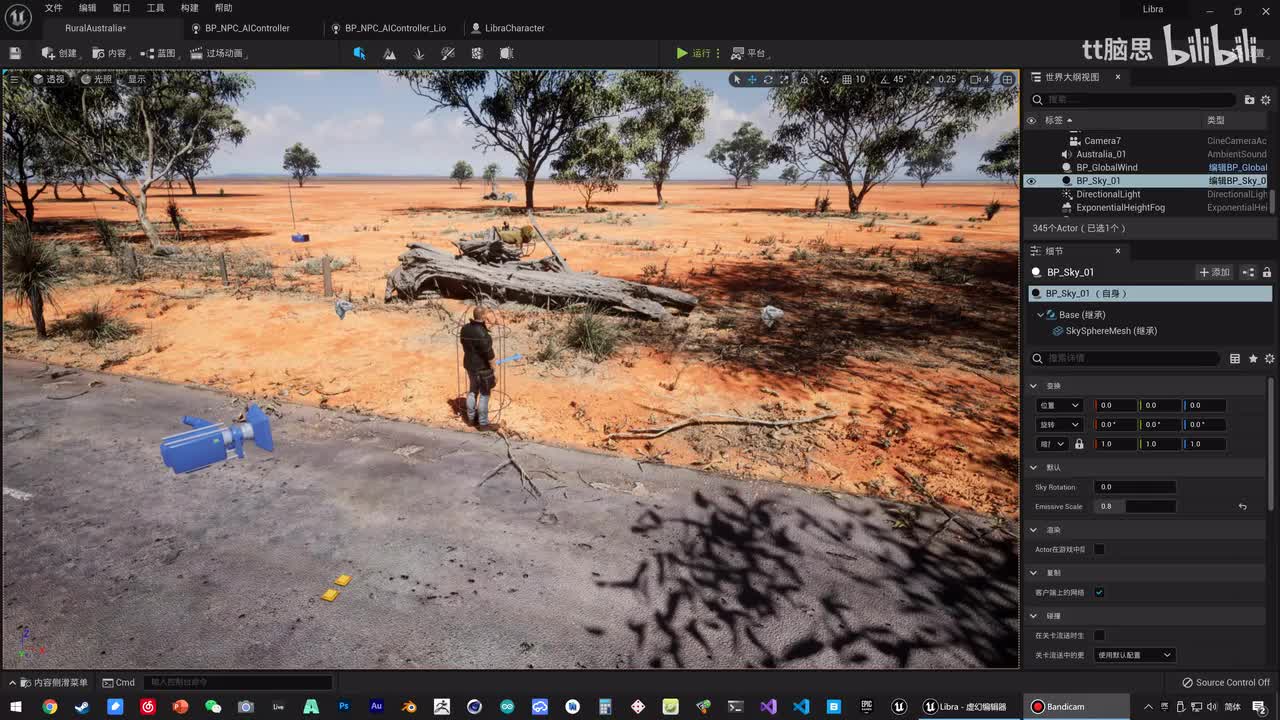The image size is (1280, 720).
Task: Toggle the level streaming generation checkbox
Action: coord(1099,635)
